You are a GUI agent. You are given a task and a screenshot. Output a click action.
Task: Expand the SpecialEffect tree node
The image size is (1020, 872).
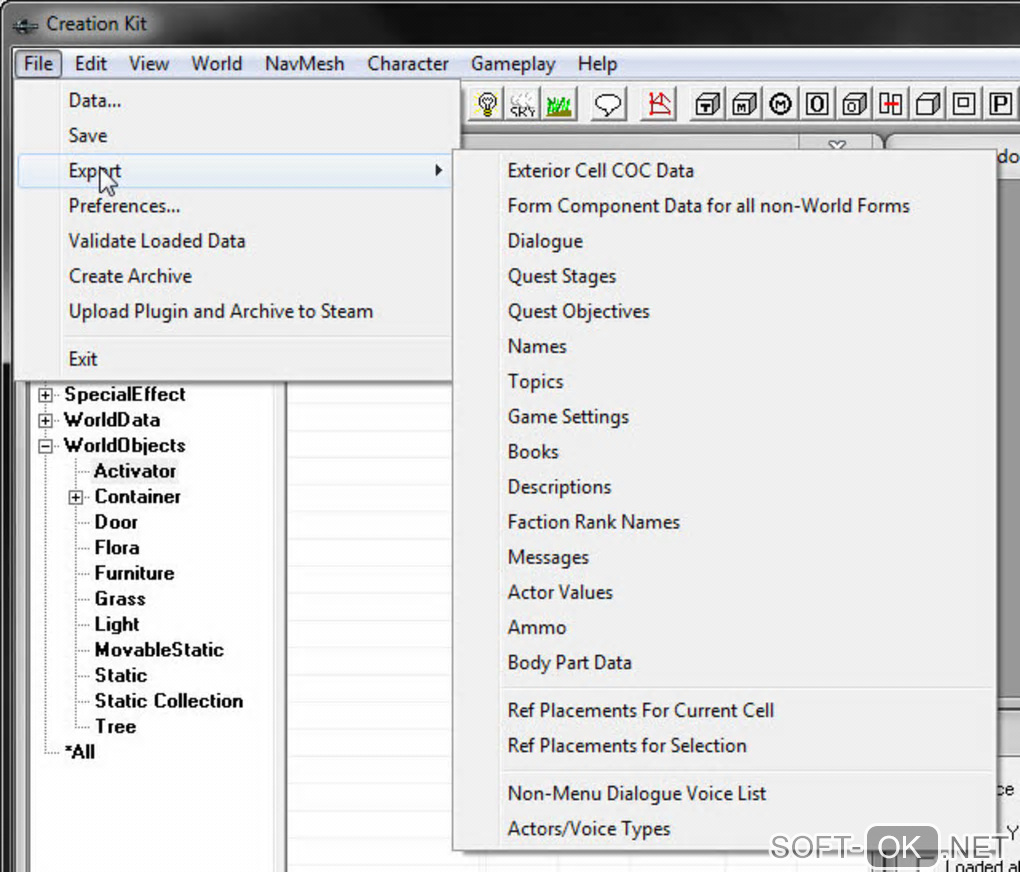tap(45, 395)
